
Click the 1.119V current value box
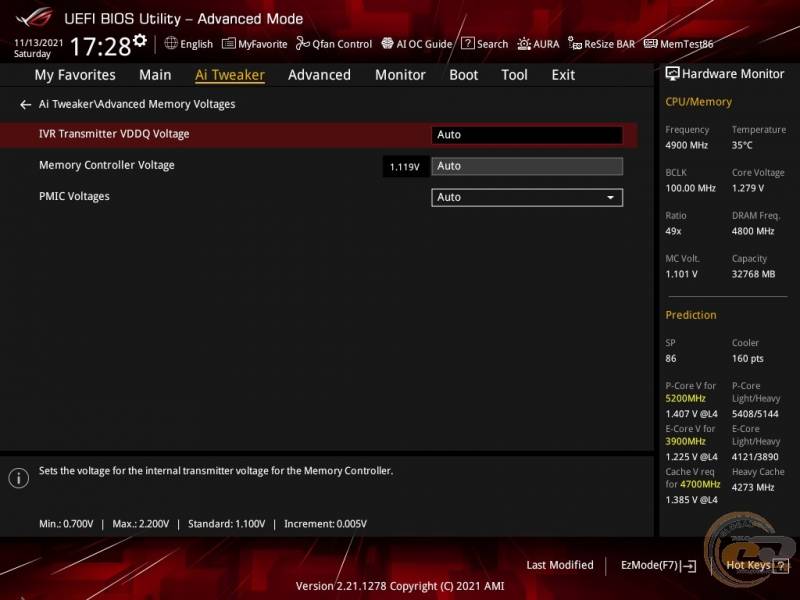pos(405,167)
